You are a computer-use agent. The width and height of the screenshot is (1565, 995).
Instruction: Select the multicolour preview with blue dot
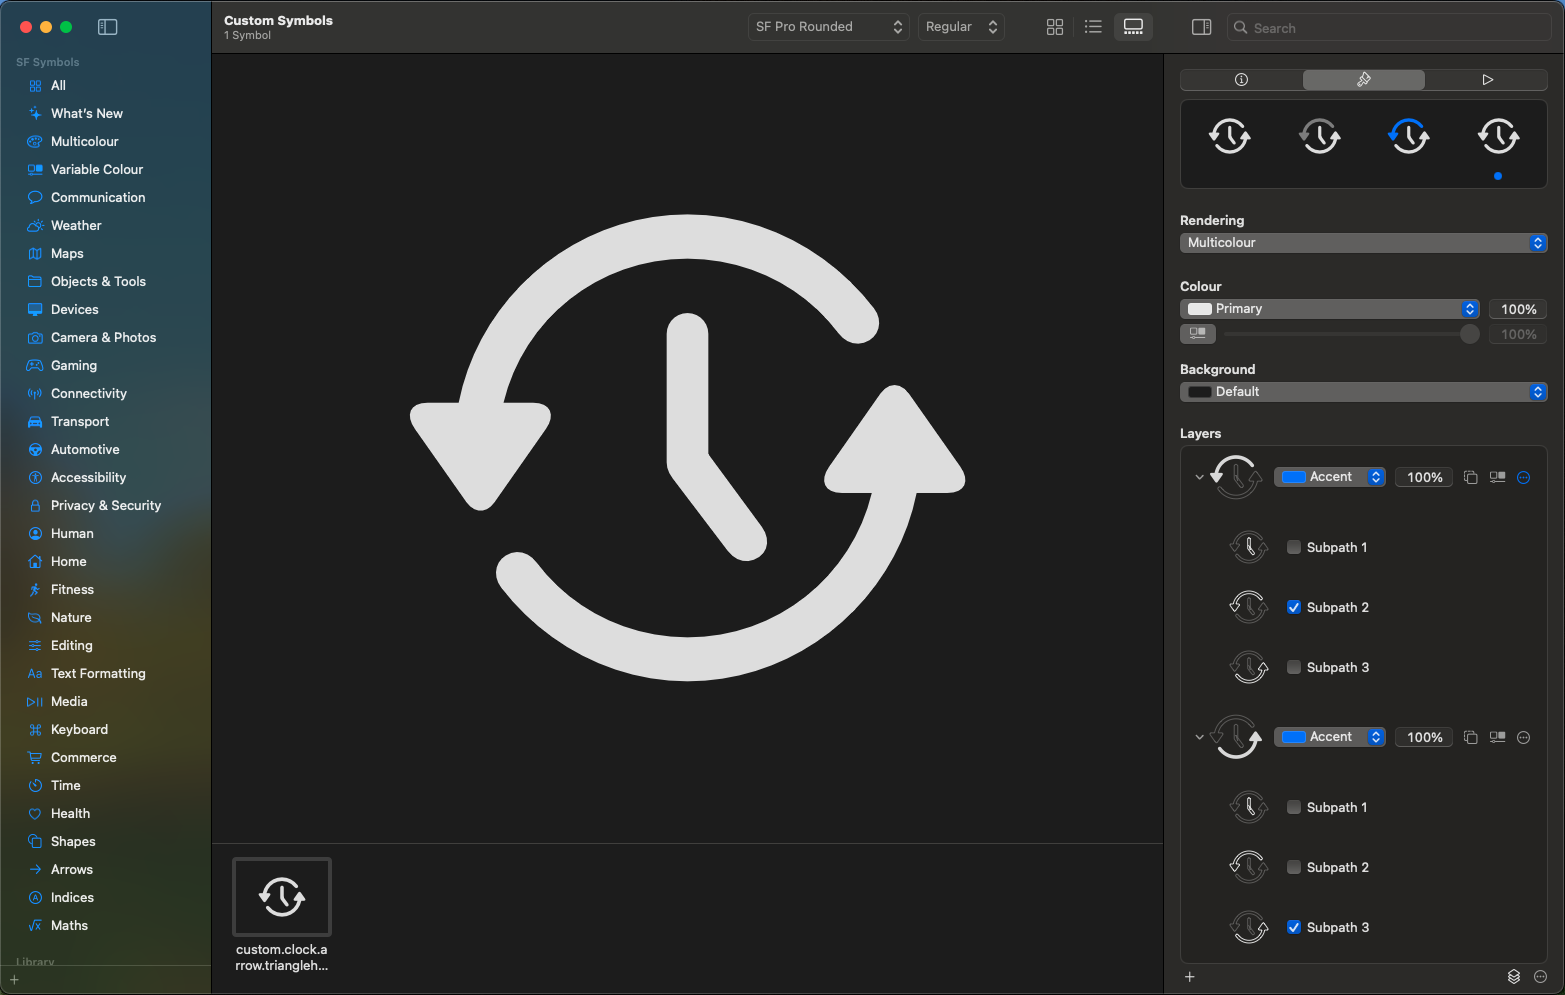(x=1498, y=136)
